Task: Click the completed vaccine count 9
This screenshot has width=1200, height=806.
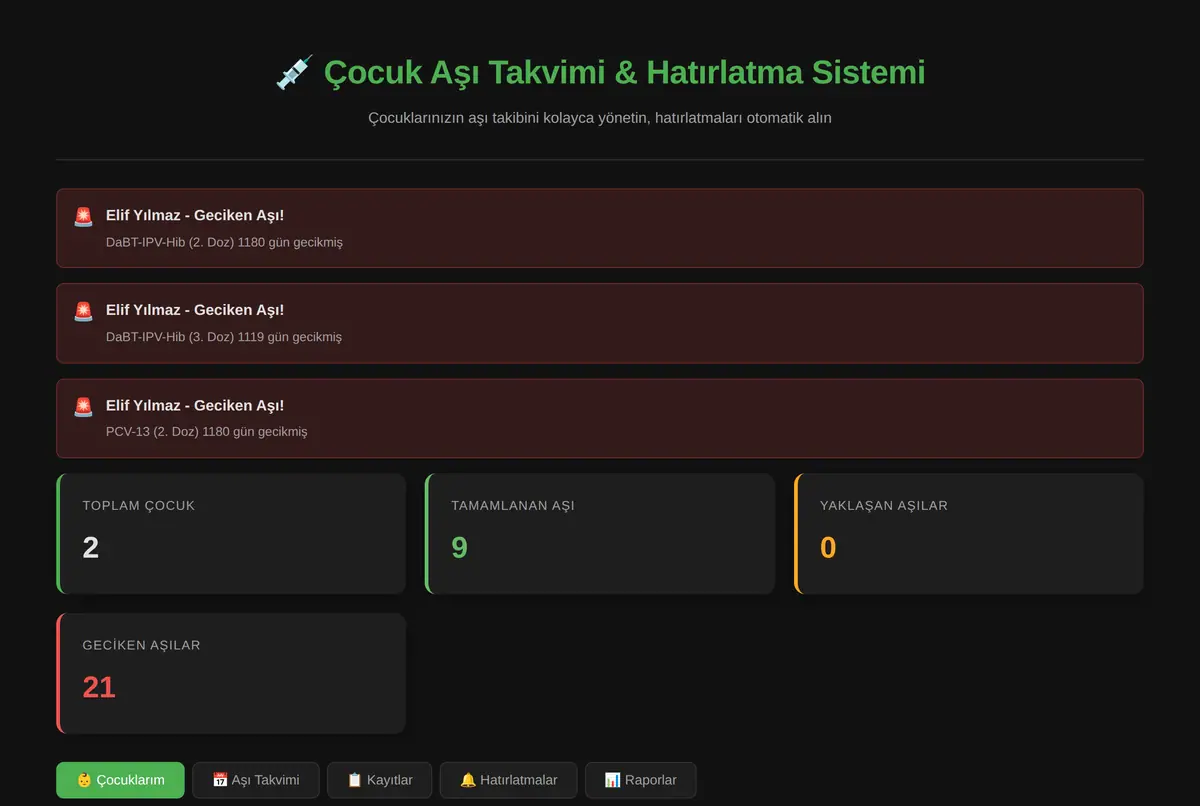Action: 459,547
